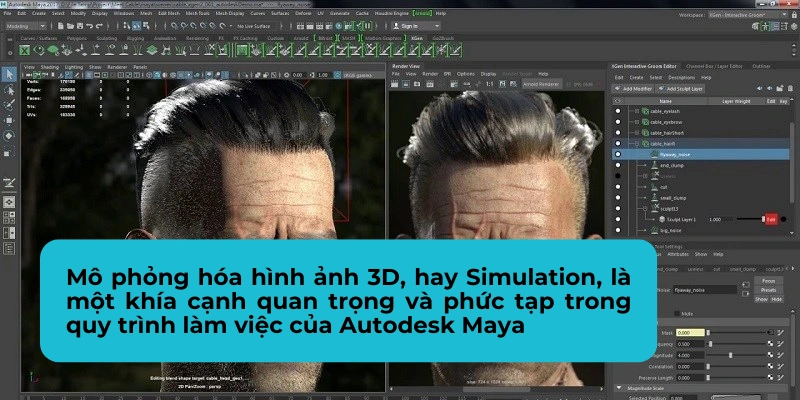
Task: Click the 1:1 real size icon in Render View
Action: coord(489,84)
